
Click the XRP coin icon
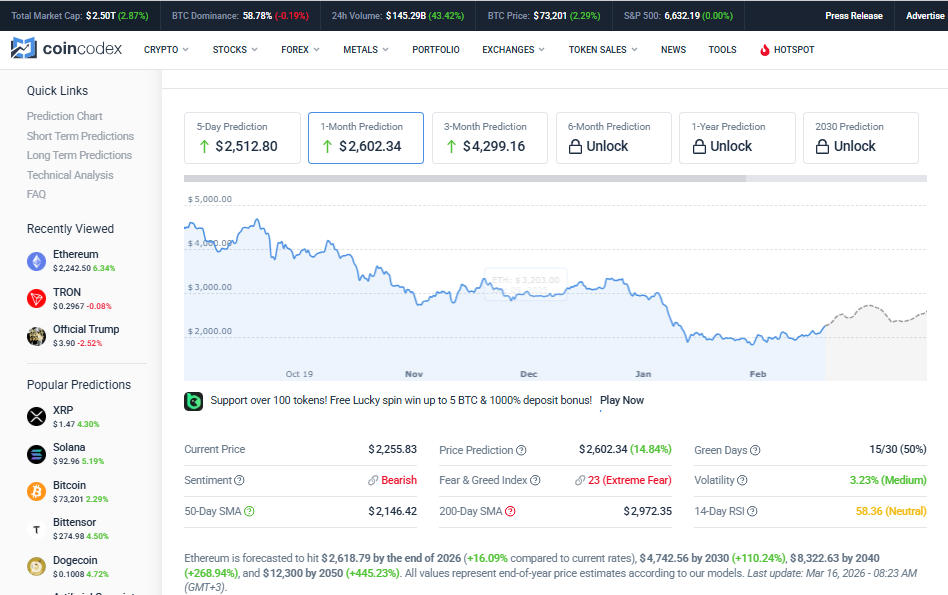37,416
